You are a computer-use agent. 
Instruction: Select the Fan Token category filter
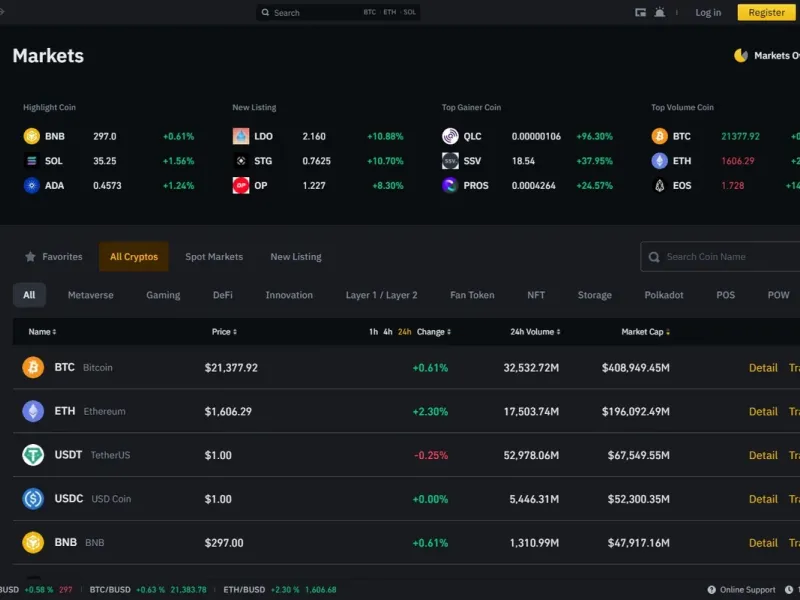(x=472, y=295)
